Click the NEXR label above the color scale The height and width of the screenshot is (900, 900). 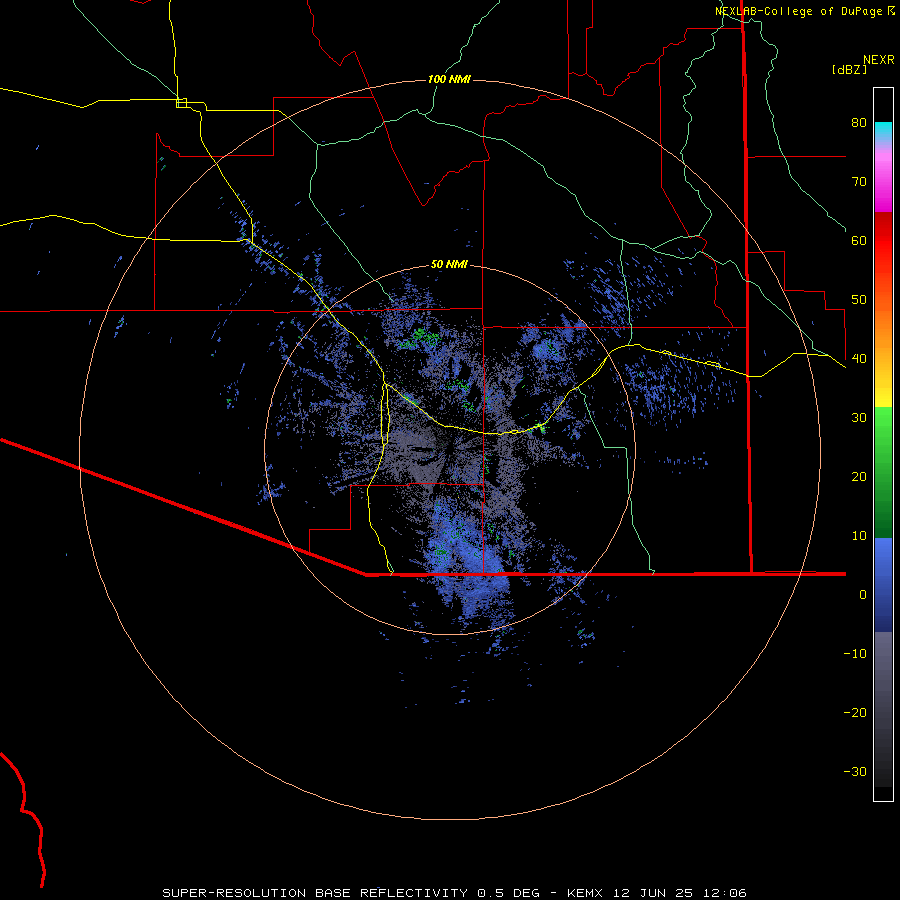click(879, 60)
